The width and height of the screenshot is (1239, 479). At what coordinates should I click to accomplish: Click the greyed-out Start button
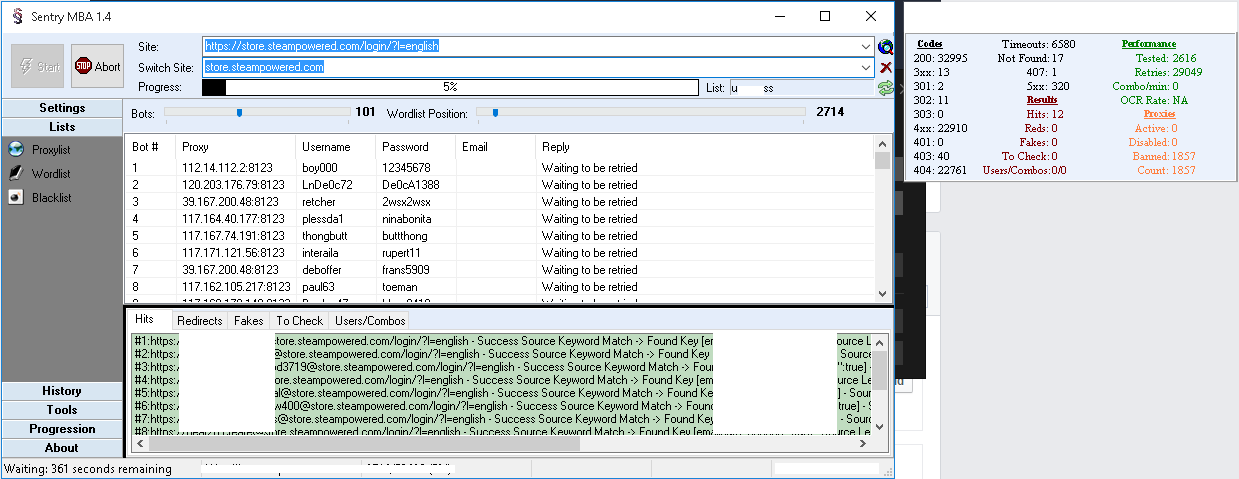(38, 66)
